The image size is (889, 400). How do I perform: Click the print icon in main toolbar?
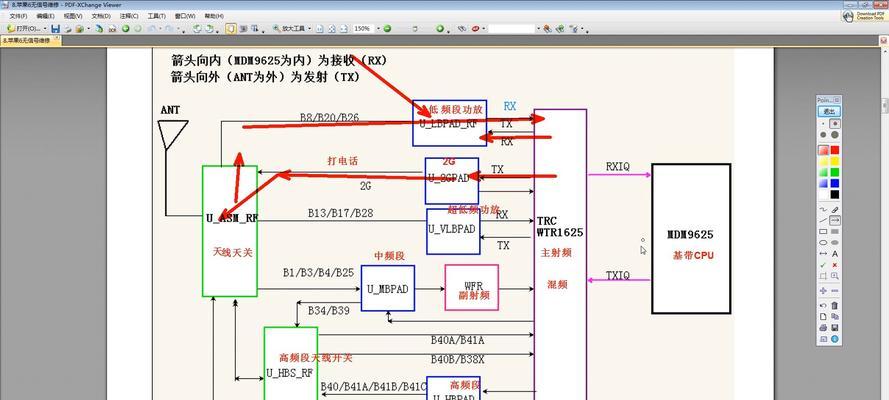67,28
